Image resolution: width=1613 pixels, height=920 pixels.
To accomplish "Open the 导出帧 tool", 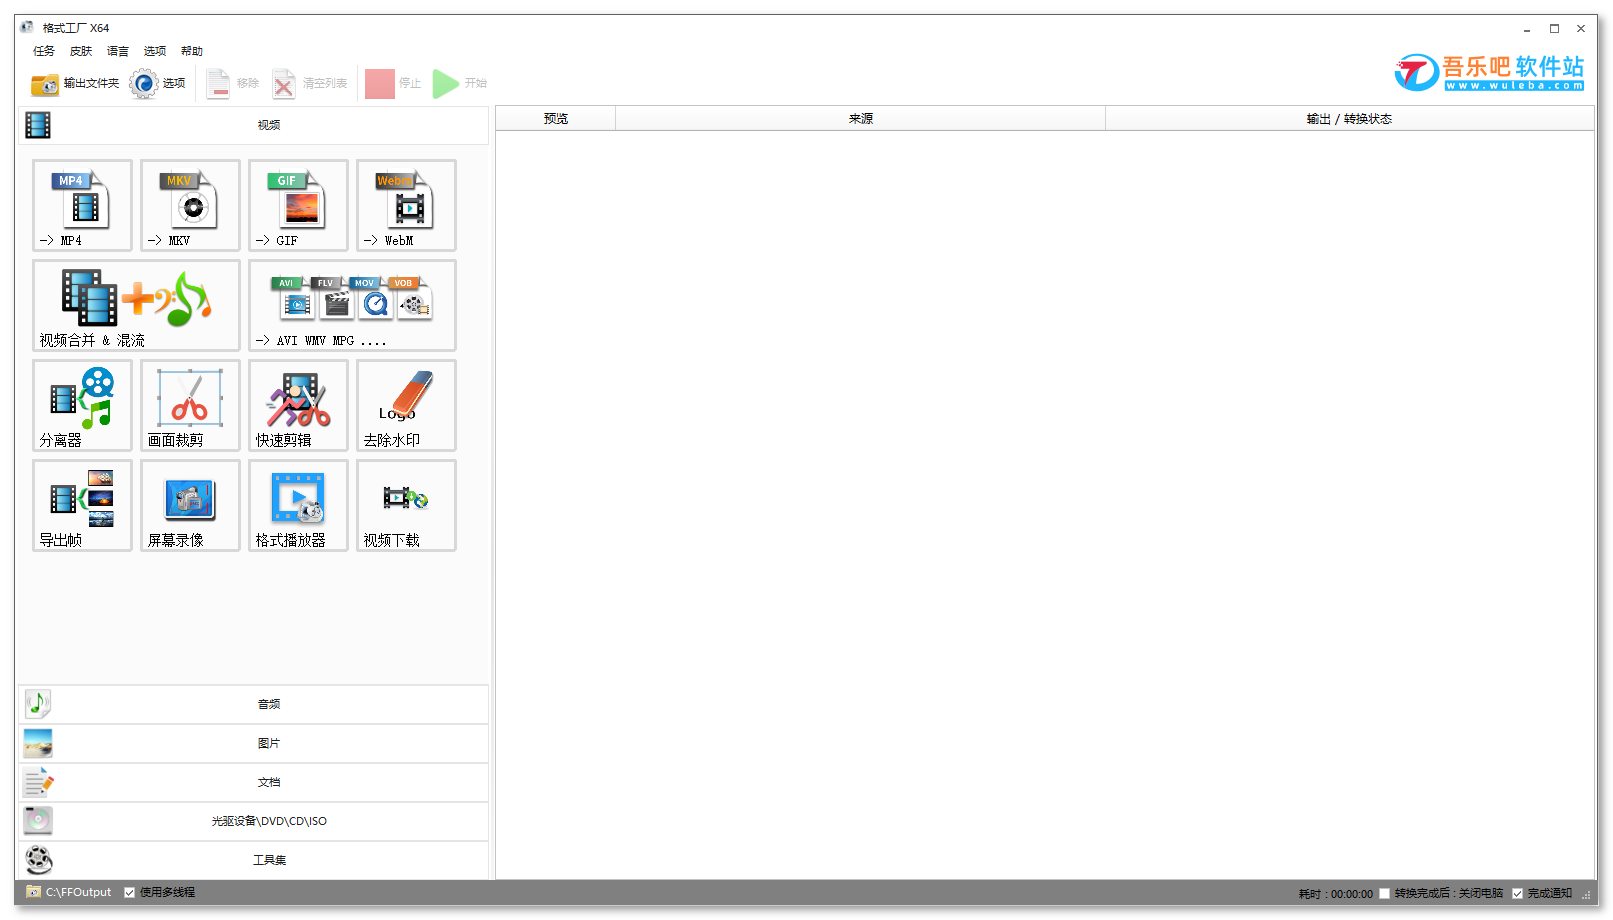I will point(82,505).
